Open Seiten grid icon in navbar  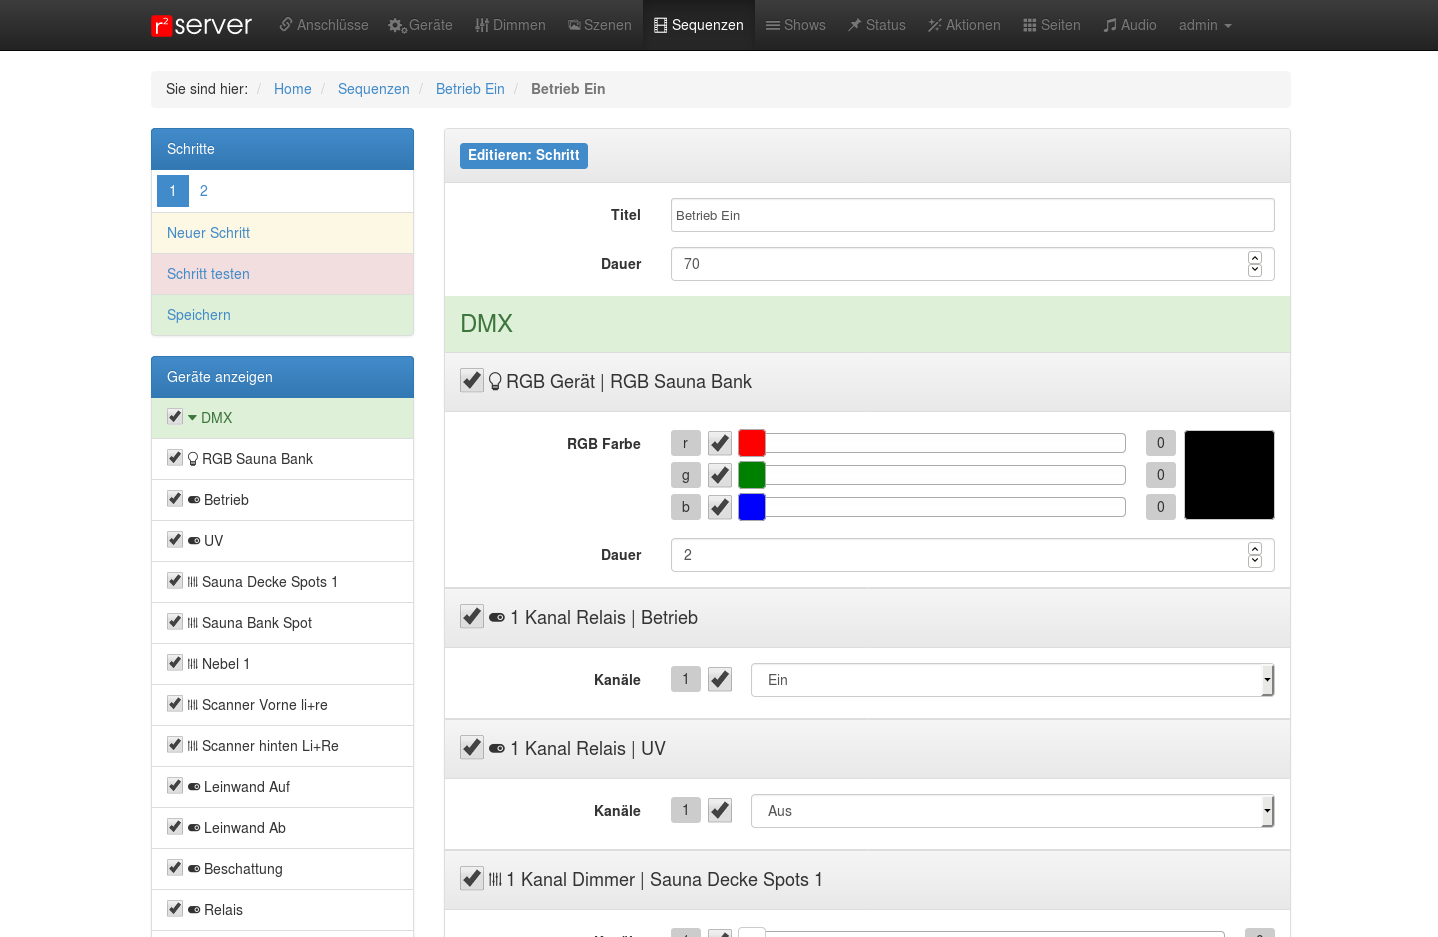[x=1029, y=25]
